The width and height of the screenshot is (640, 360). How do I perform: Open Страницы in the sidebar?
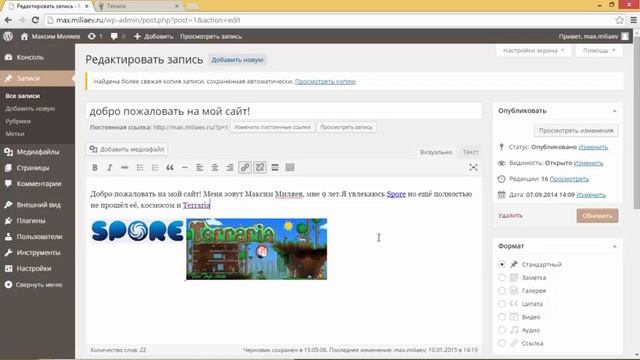(33, 168)
